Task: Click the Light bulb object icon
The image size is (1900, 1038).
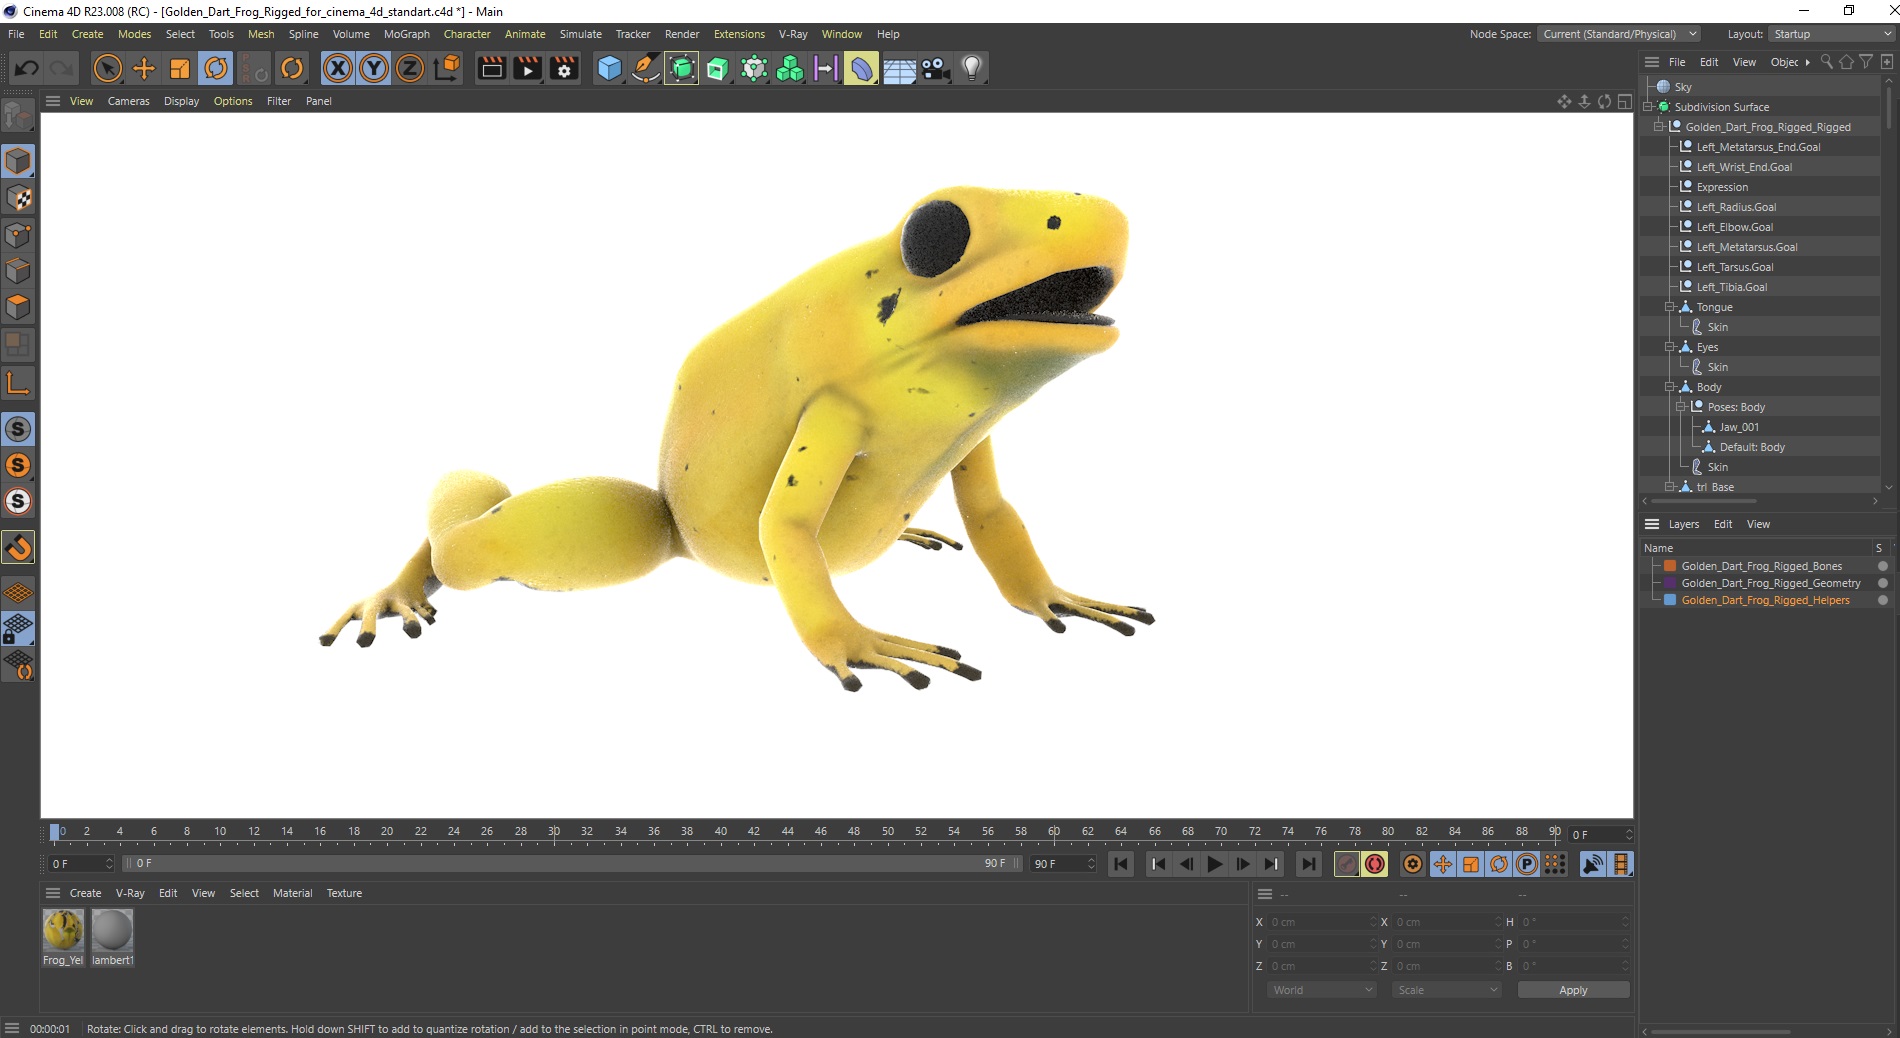Action: point(971,68)
